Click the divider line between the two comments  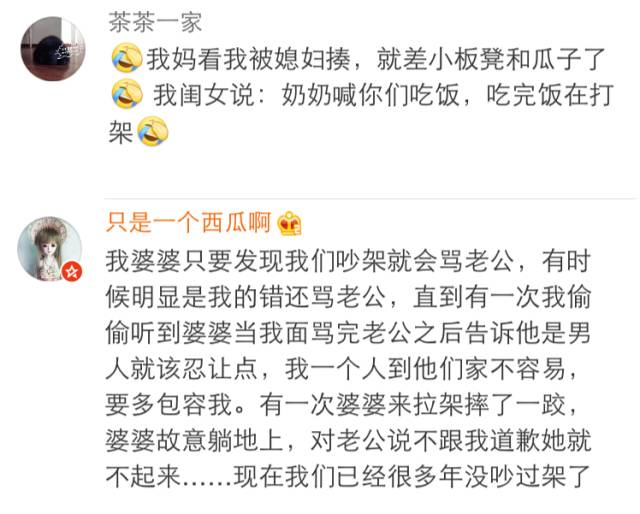click(x=370, y=198)
